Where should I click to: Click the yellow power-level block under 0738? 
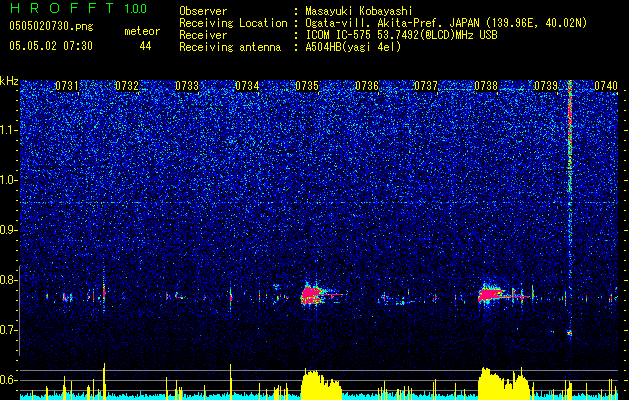pyautogui.click(x=503, y=384)
